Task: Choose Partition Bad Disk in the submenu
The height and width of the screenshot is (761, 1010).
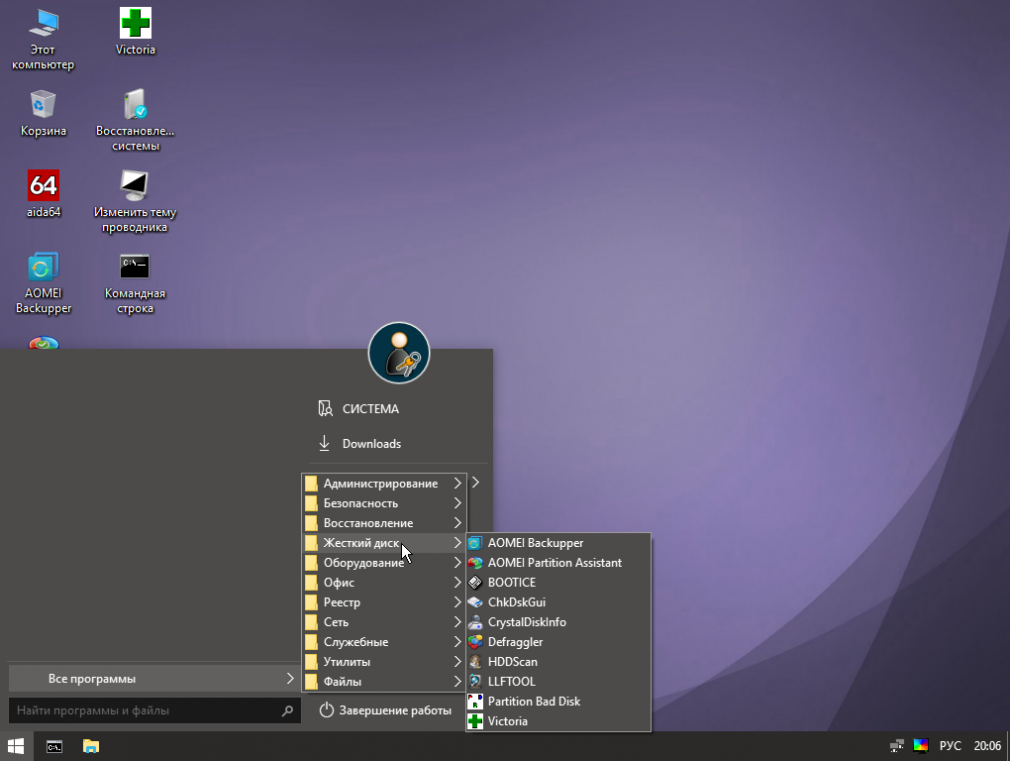Action: 558,702
